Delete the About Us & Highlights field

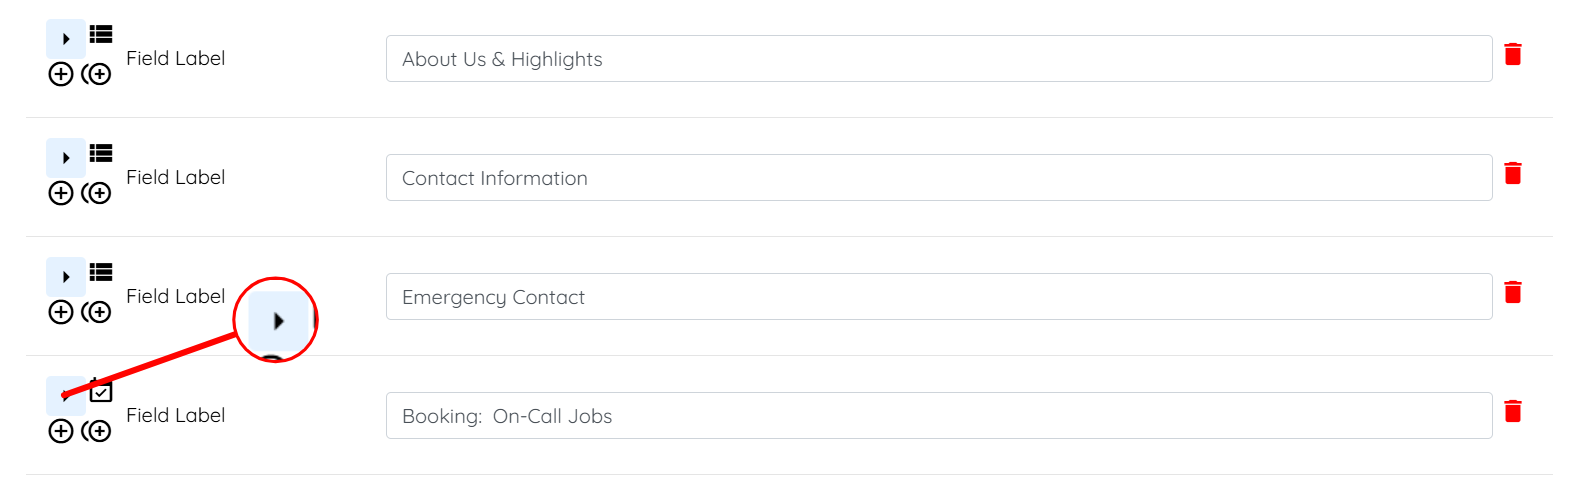coord(1512,54)
